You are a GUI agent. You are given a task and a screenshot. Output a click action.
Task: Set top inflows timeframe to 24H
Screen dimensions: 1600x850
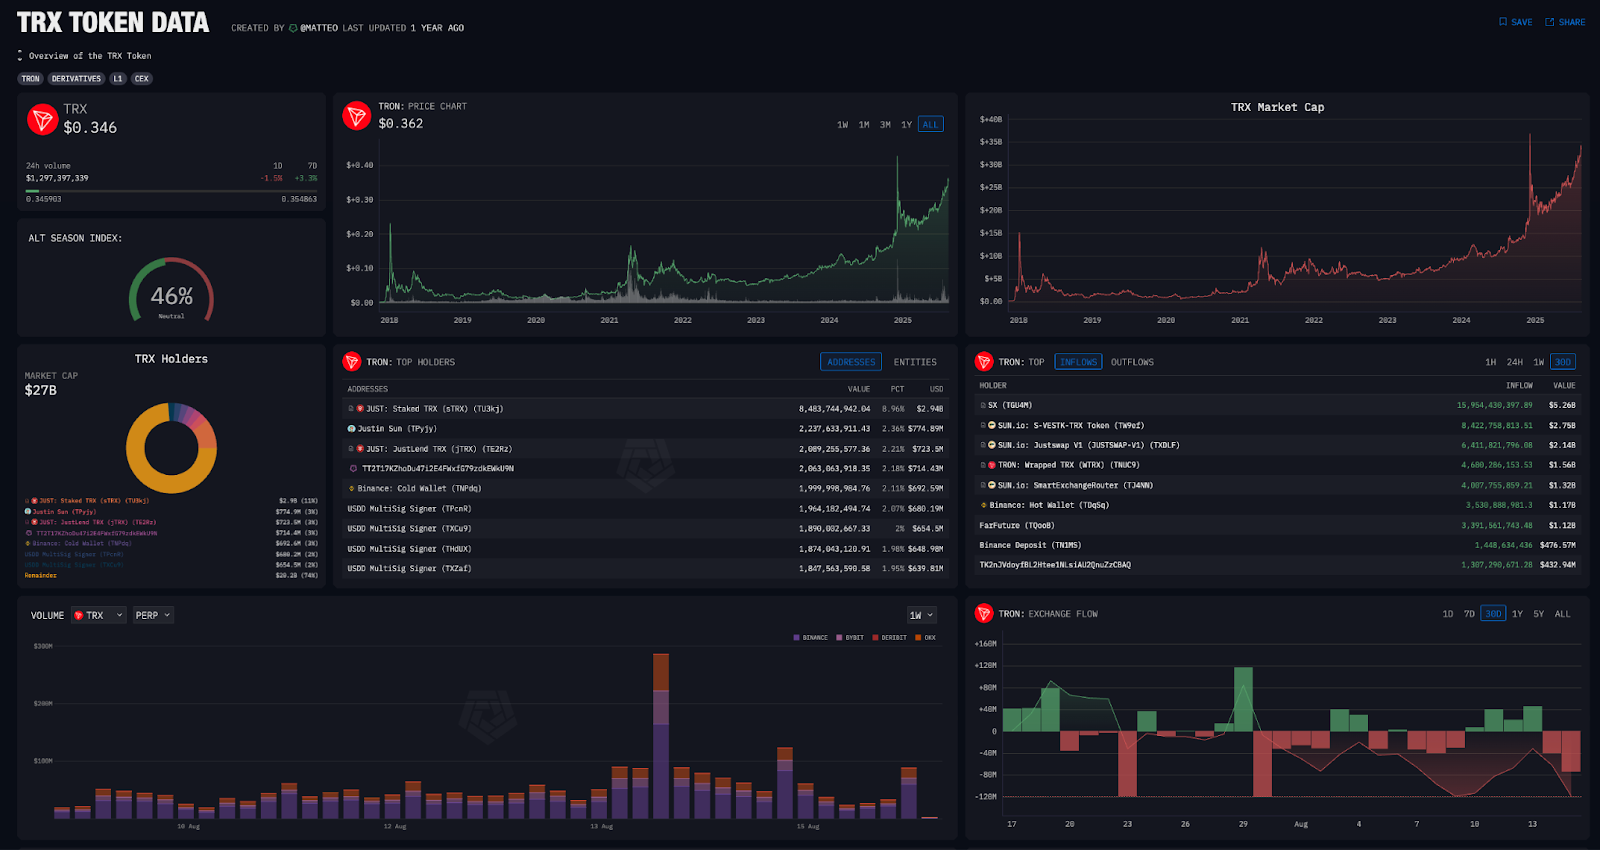pos(1514,362)
